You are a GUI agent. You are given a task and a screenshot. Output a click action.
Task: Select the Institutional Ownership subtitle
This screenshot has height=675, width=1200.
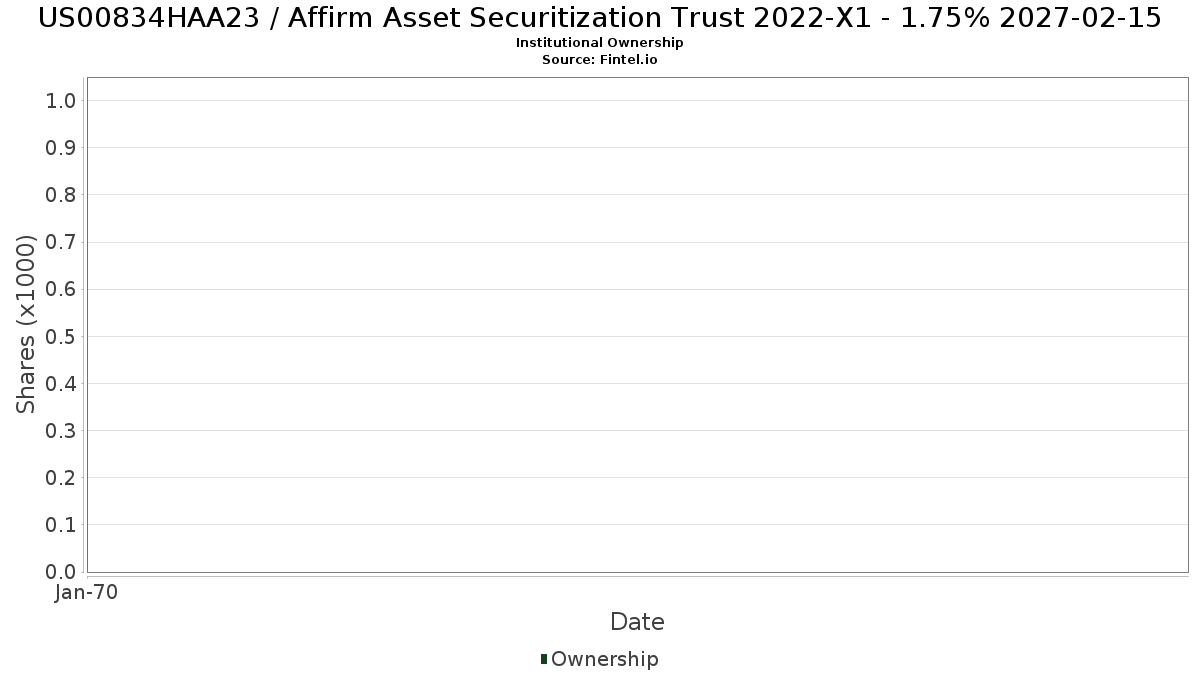point(600,43)
